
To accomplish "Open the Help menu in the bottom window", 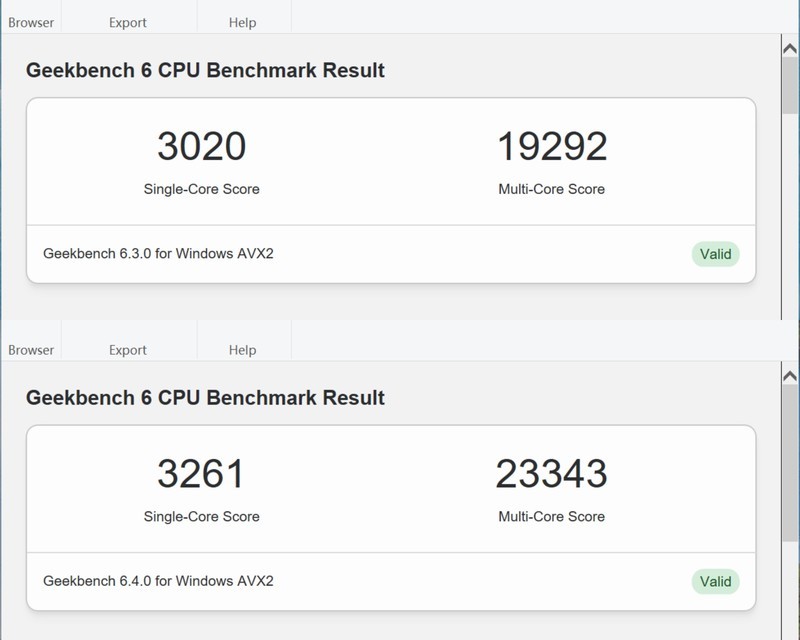I will tap(242, 350).
